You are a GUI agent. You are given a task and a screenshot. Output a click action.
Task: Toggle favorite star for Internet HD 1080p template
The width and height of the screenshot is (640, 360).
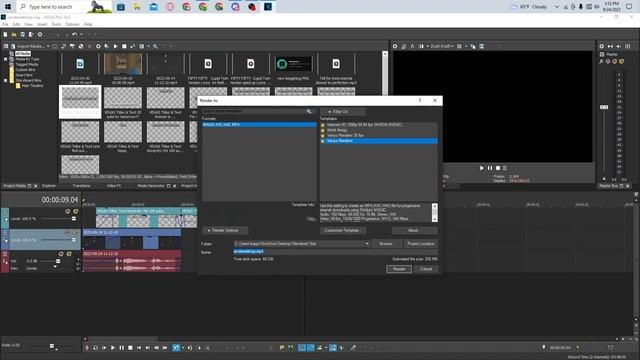pos(323,125)
